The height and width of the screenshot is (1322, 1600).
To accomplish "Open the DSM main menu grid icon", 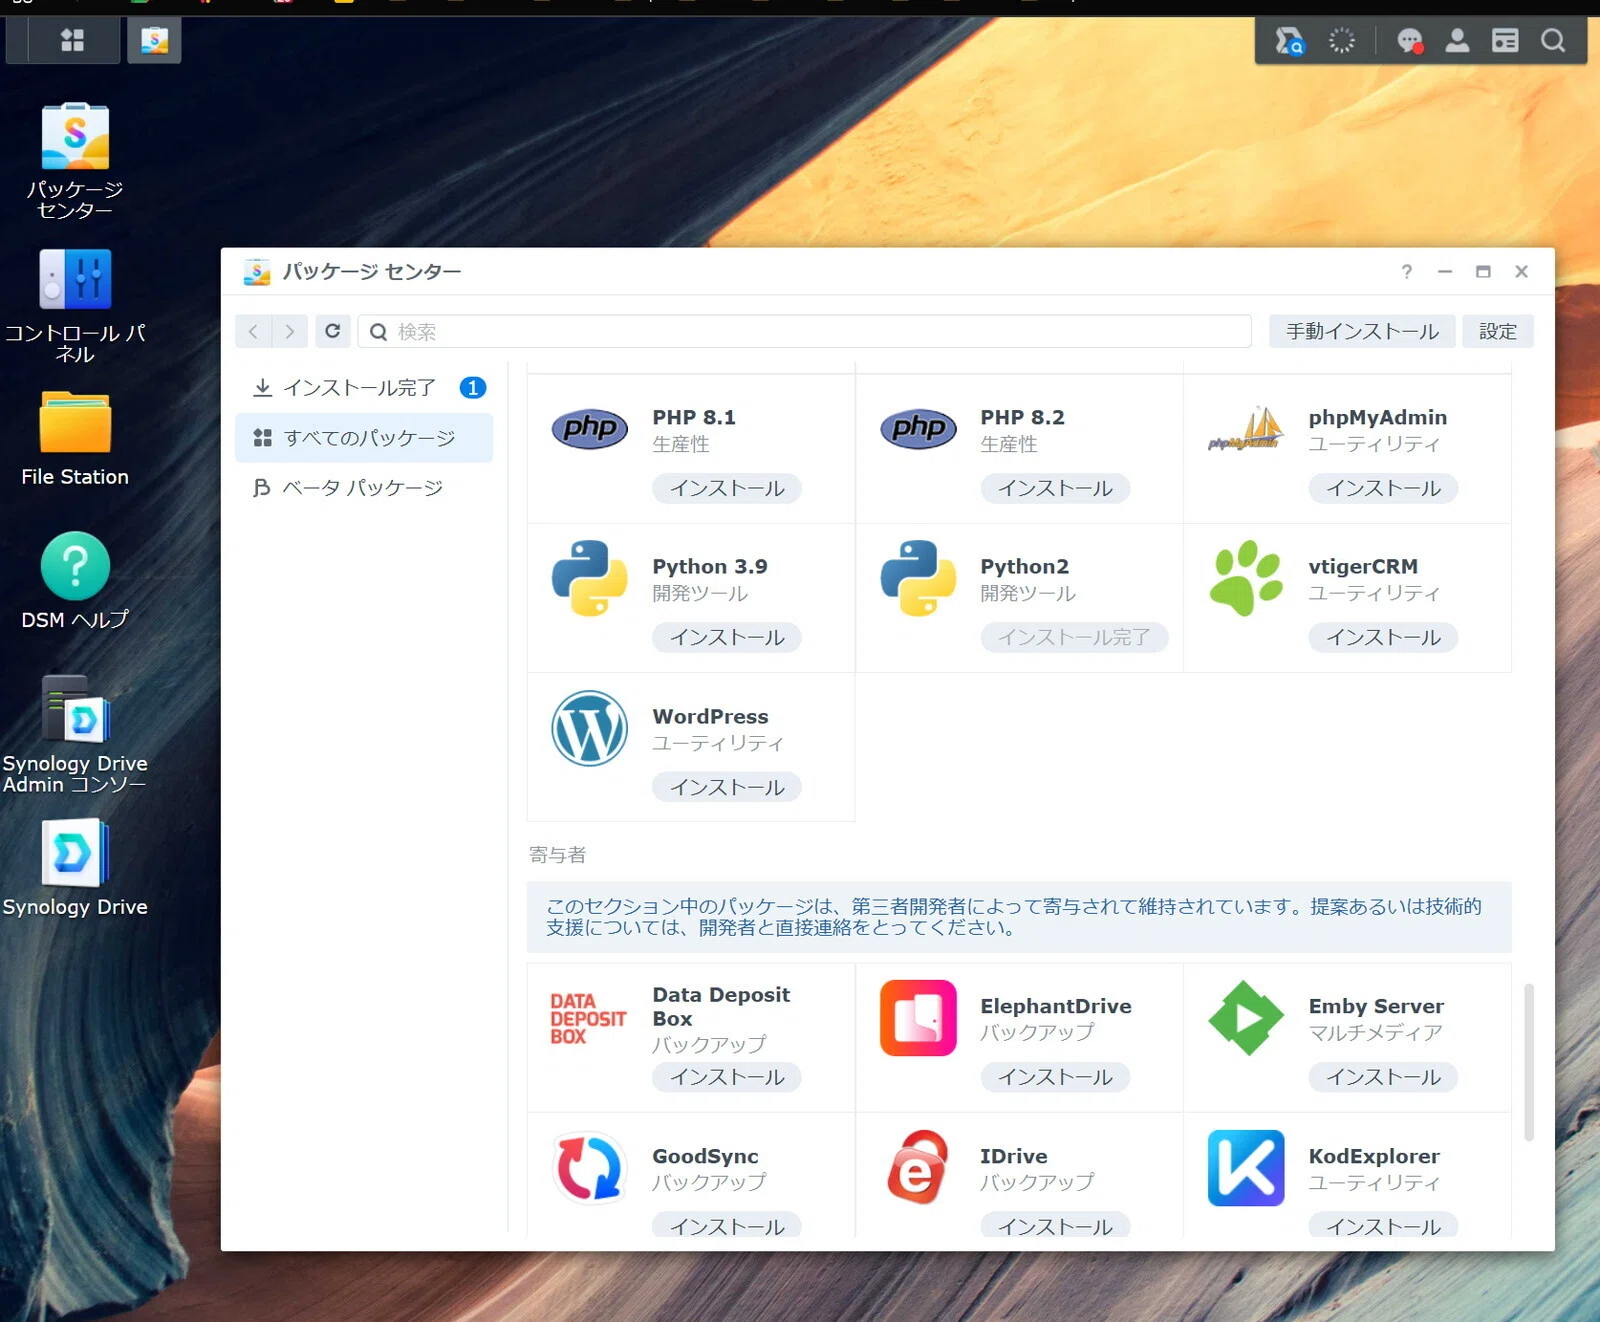I will tap(72, 41).
